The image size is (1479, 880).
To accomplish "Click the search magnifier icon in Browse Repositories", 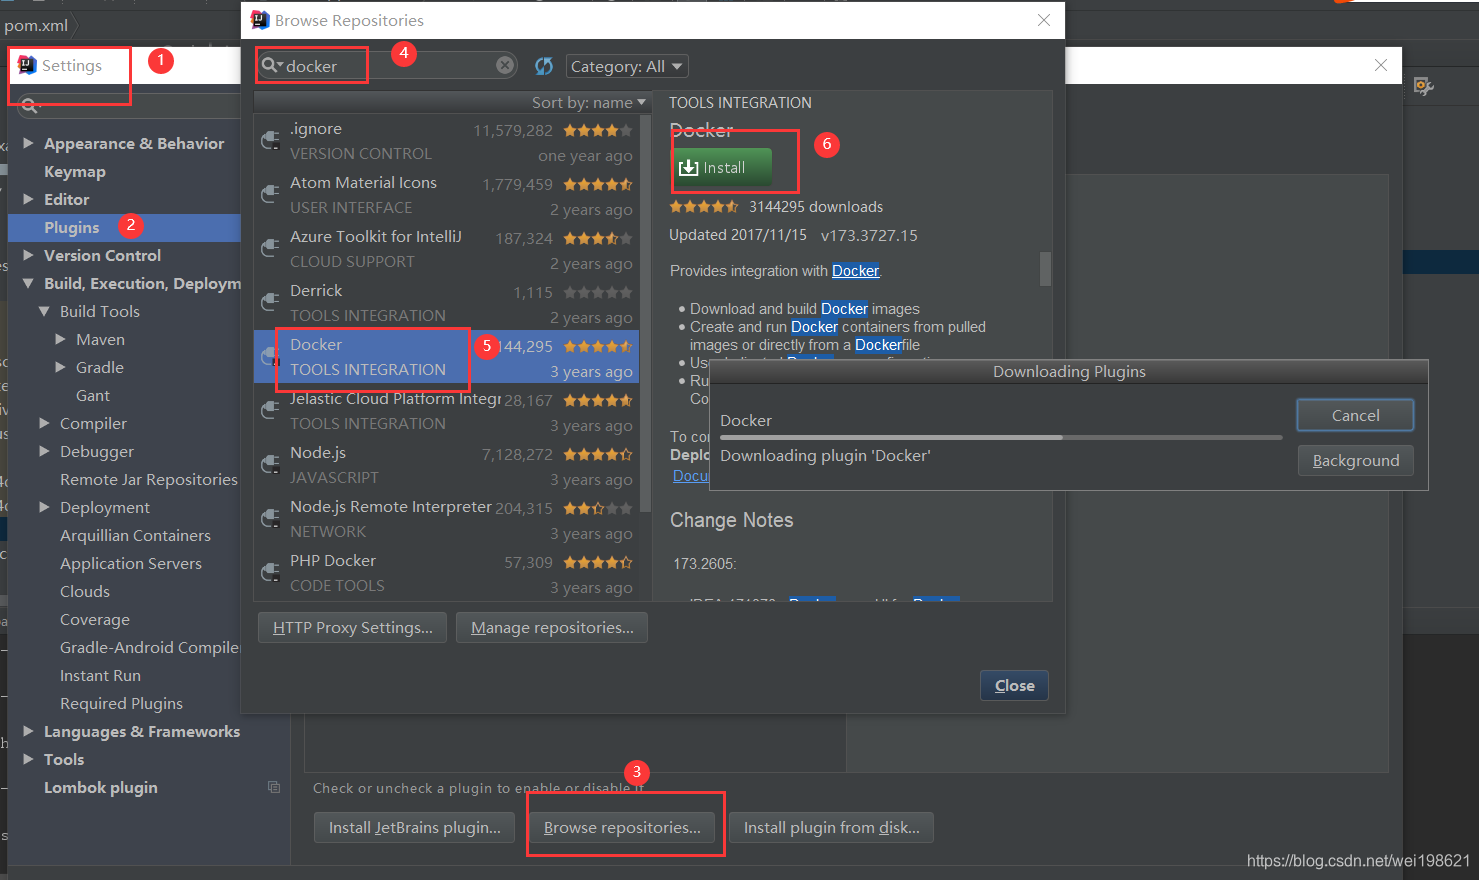I will [271, 65].
